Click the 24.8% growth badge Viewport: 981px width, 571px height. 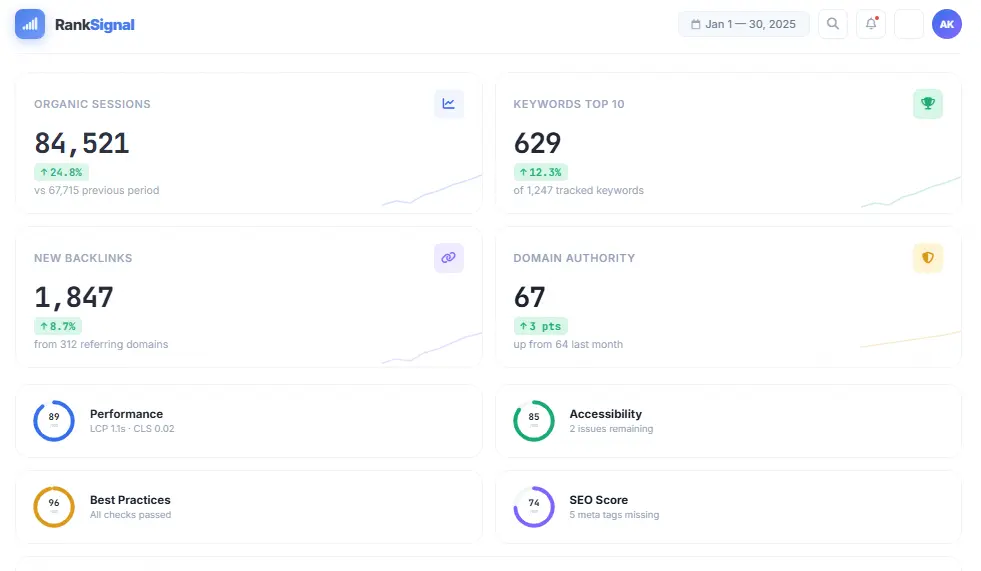tap(61, 172)
